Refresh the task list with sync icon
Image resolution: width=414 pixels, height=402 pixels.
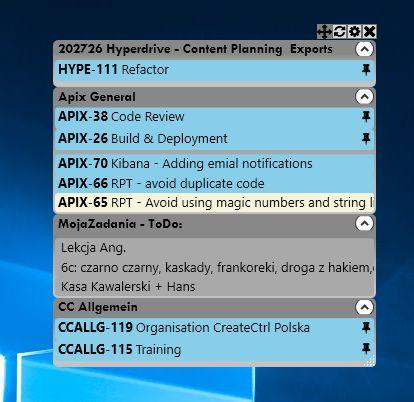click(339, 32)
